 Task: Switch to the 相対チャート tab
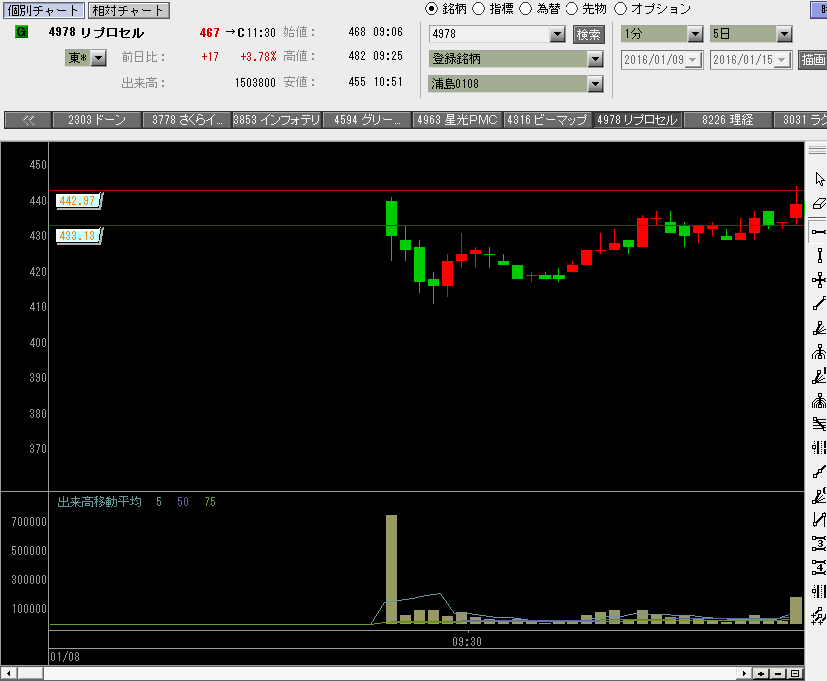[128, 11]
